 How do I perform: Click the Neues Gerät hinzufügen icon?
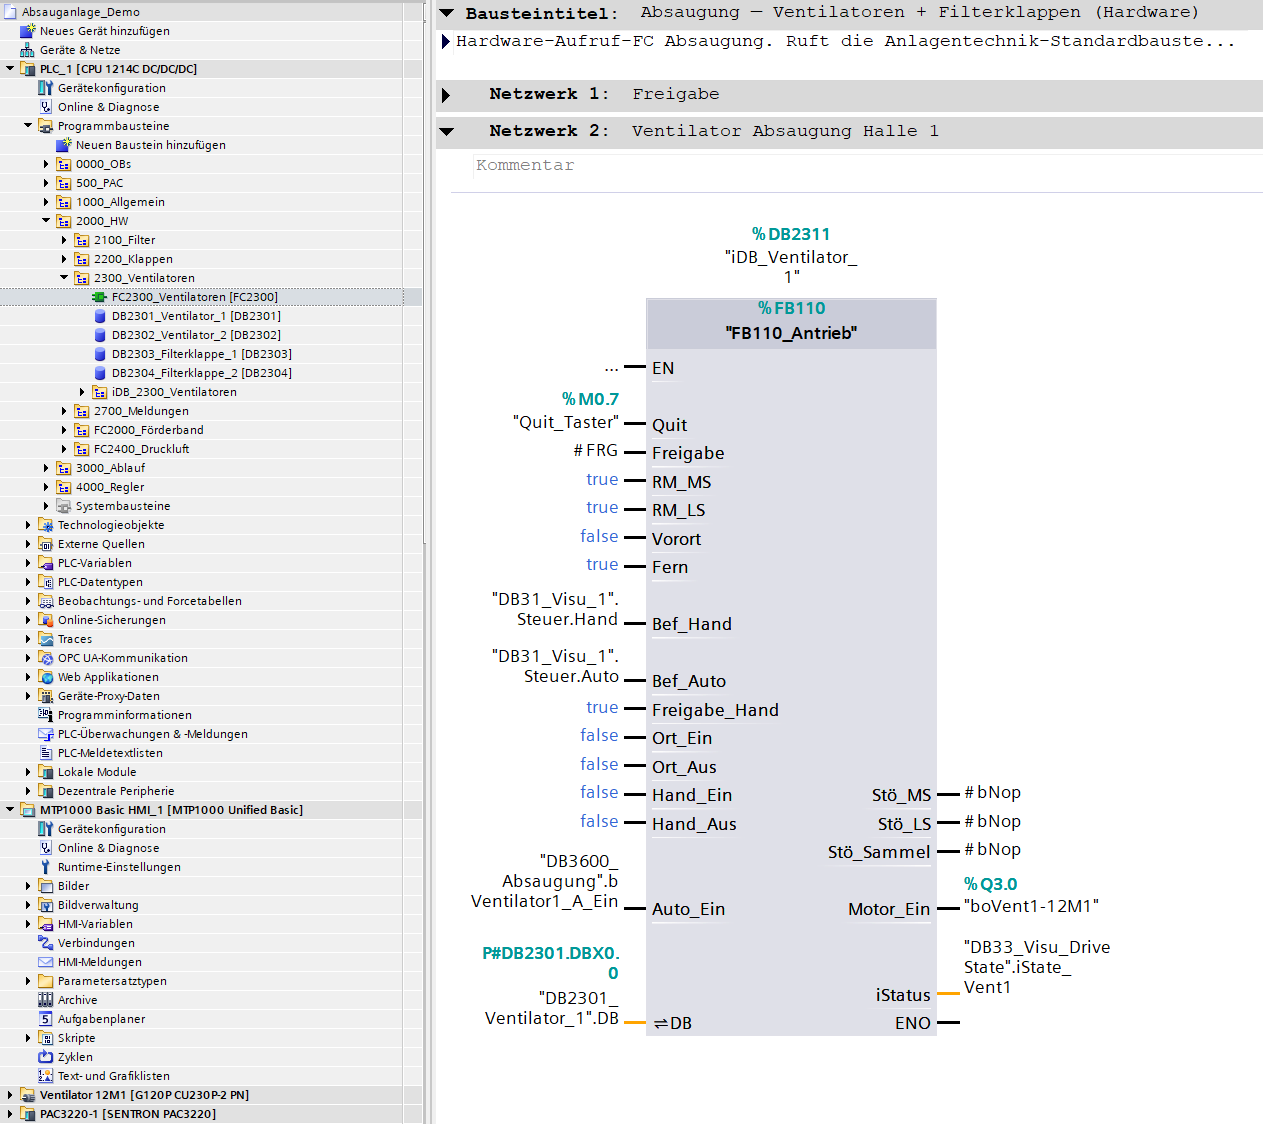click(x=28, y=31)
